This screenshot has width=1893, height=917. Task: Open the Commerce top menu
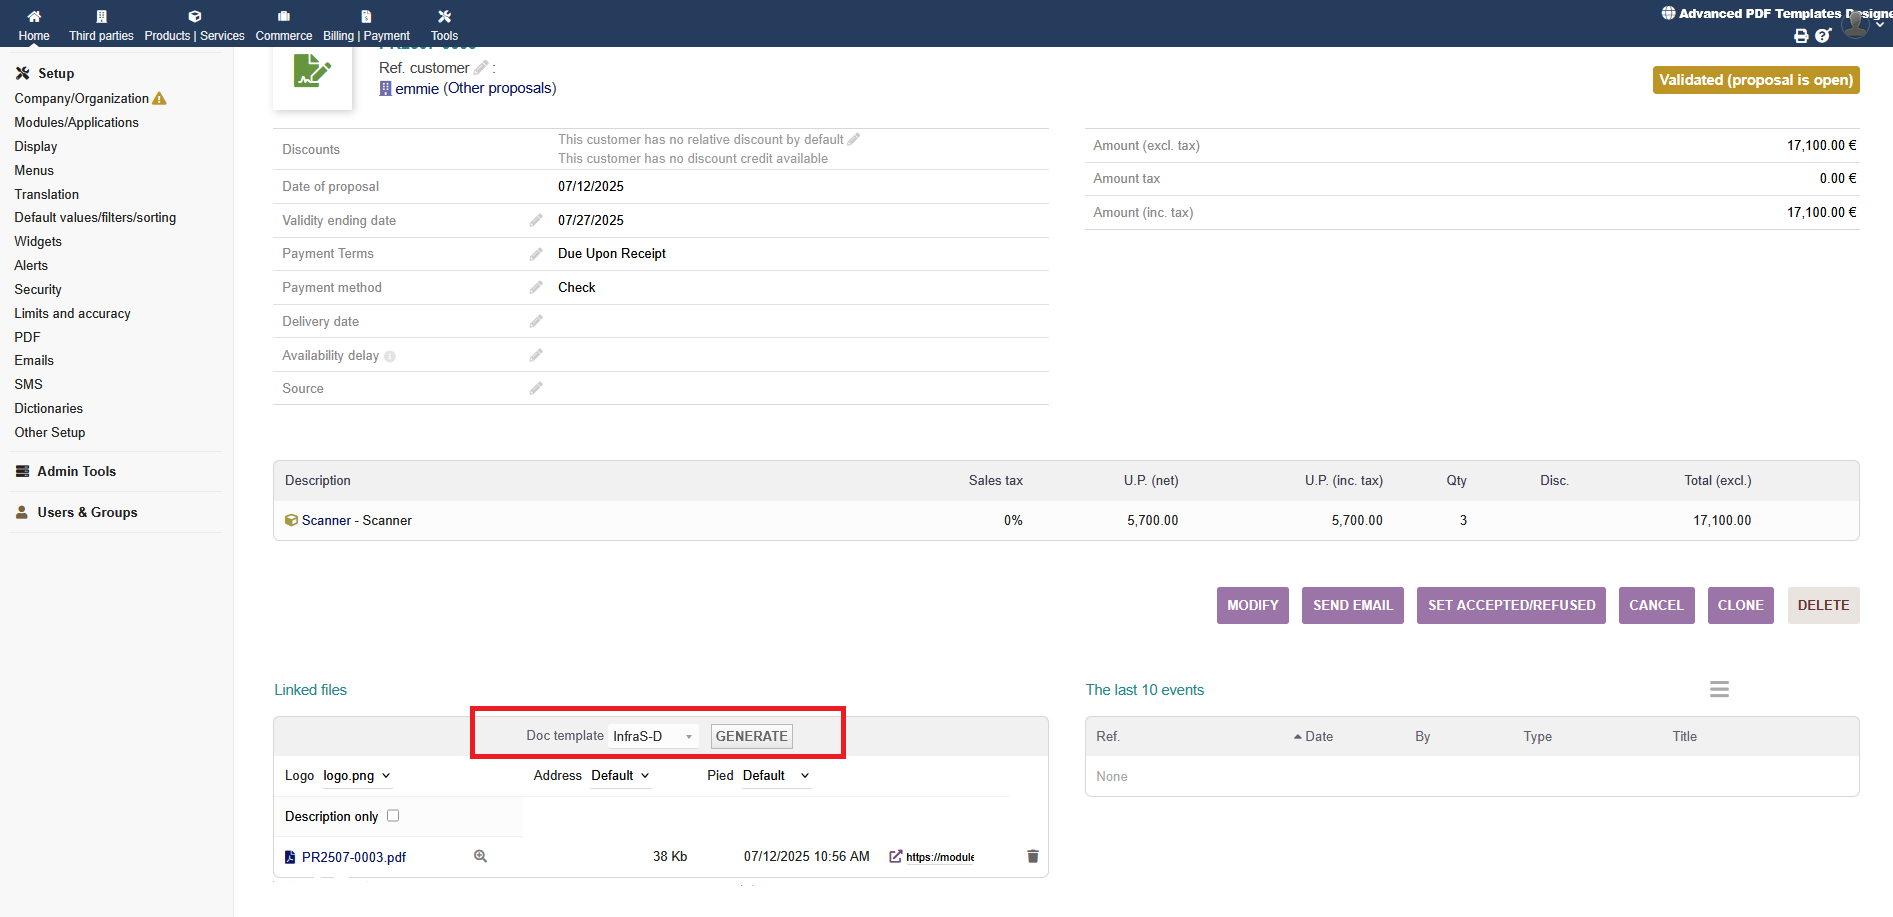coord(284,25)
